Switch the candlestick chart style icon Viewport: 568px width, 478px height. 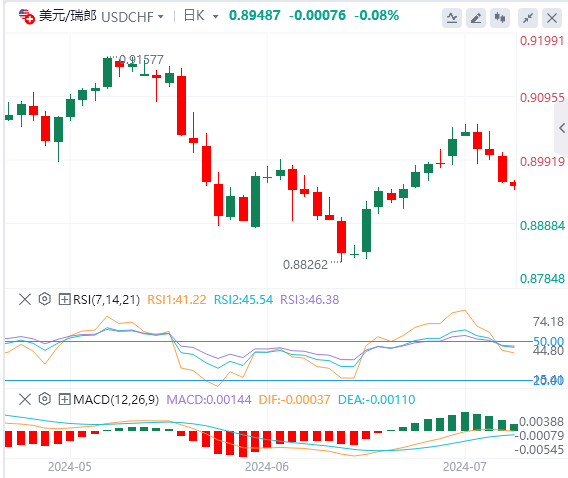coord(500,18)
